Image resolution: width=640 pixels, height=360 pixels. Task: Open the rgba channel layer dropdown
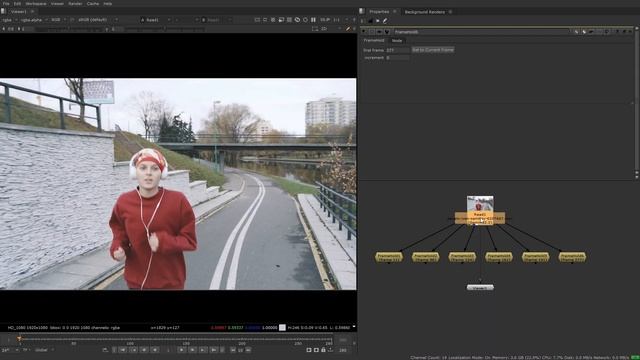[9, 20]
